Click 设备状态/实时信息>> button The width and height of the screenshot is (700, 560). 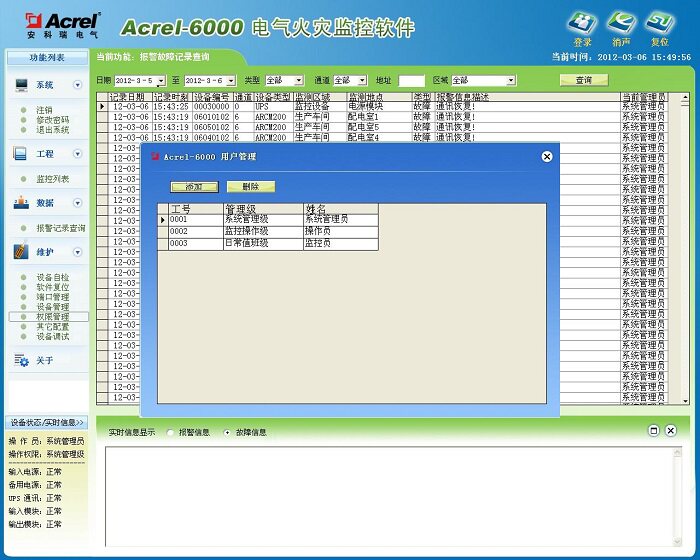(47, 422)
